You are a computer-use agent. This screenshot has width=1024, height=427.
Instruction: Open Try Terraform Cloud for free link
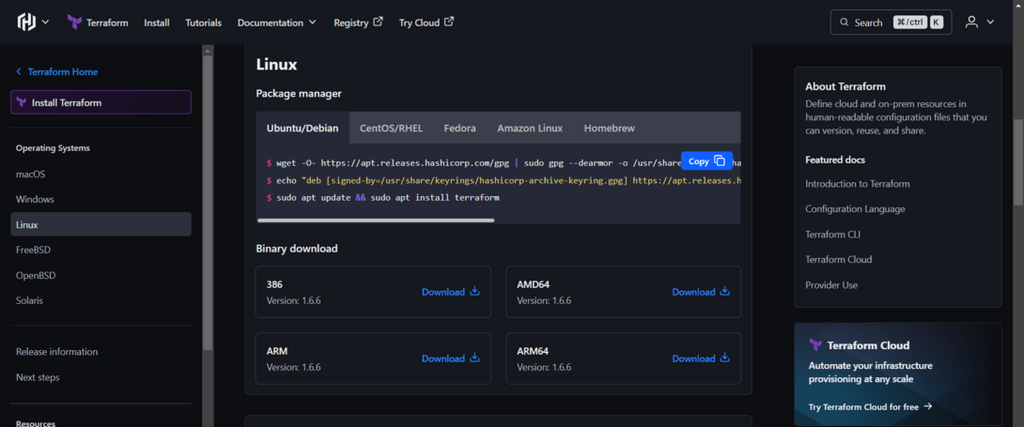(870, 407)
